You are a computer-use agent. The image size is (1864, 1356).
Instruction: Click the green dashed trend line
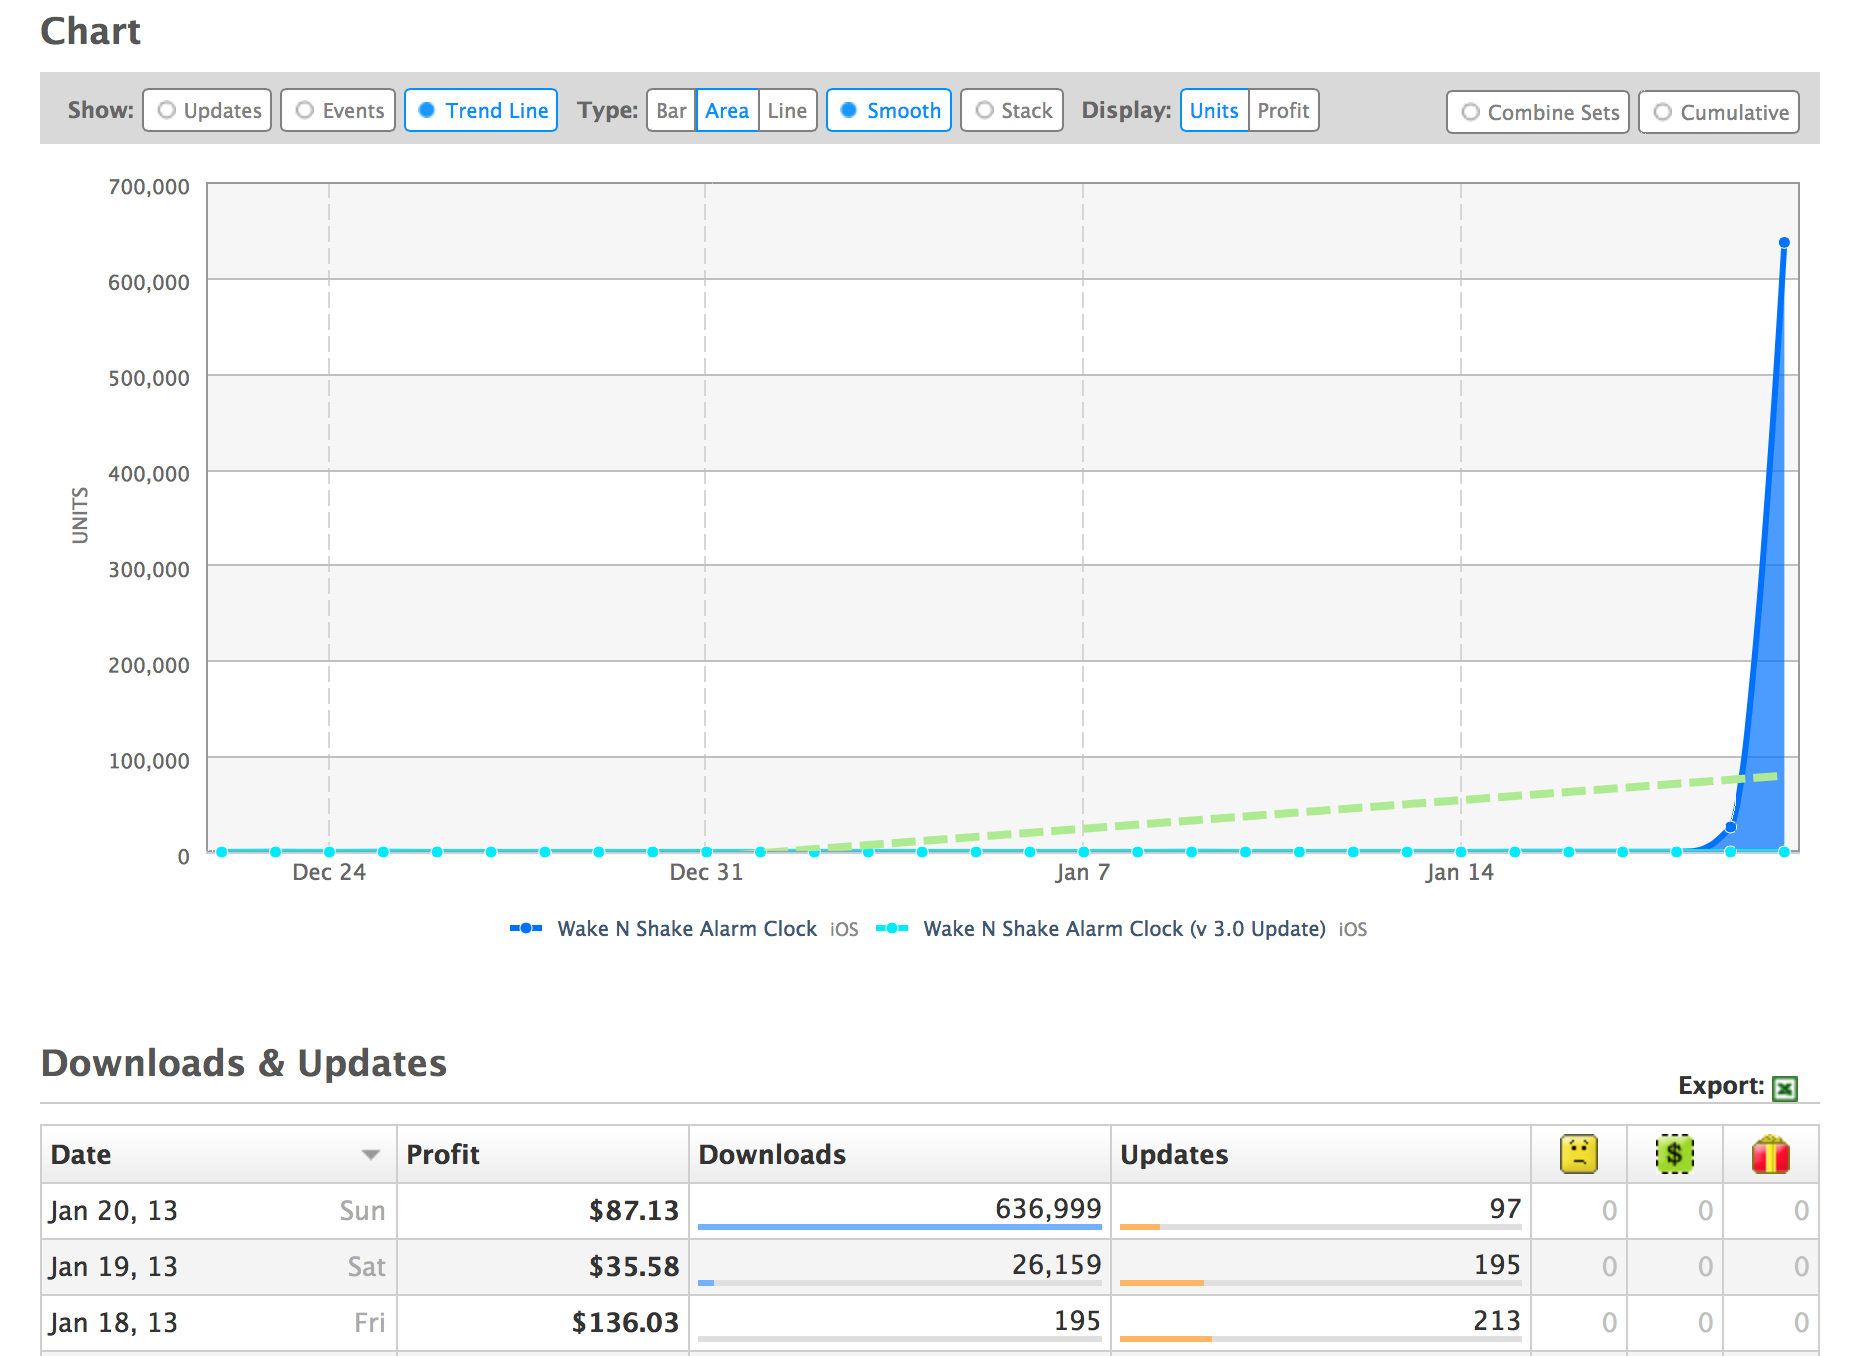click(1270, 814)
